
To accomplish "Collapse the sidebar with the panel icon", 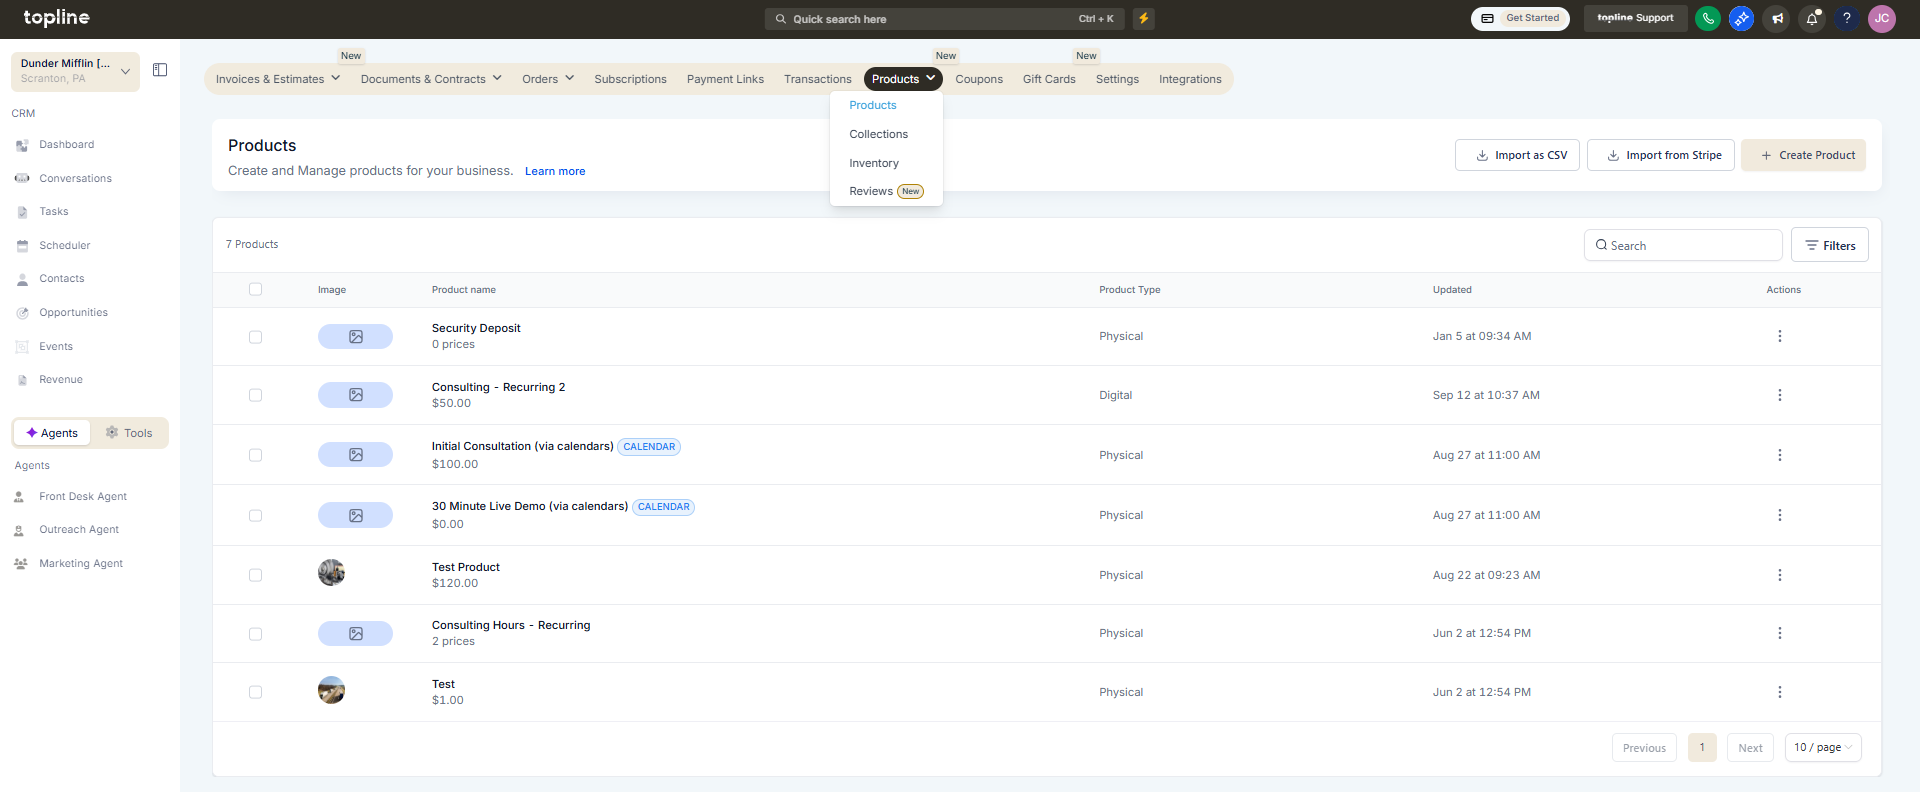I will (x=160, y=70).
